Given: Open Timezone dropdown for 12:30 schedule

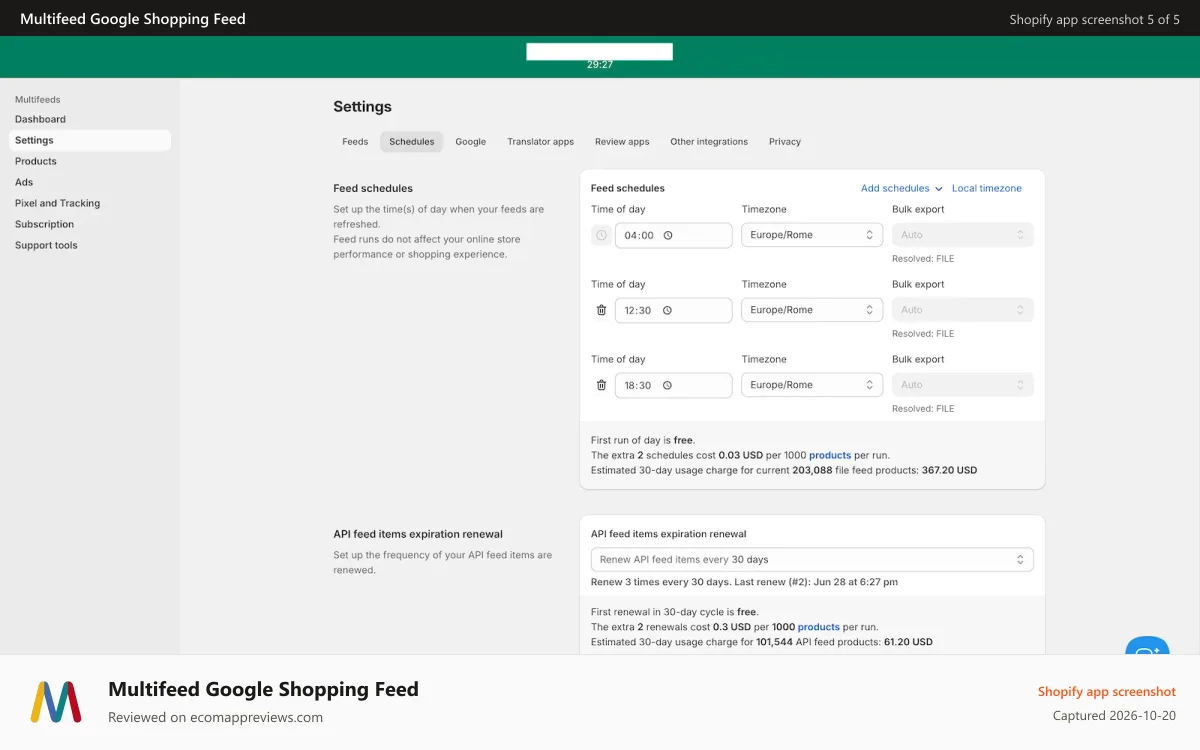Looking at the screenshot, I should click(812, 310).
